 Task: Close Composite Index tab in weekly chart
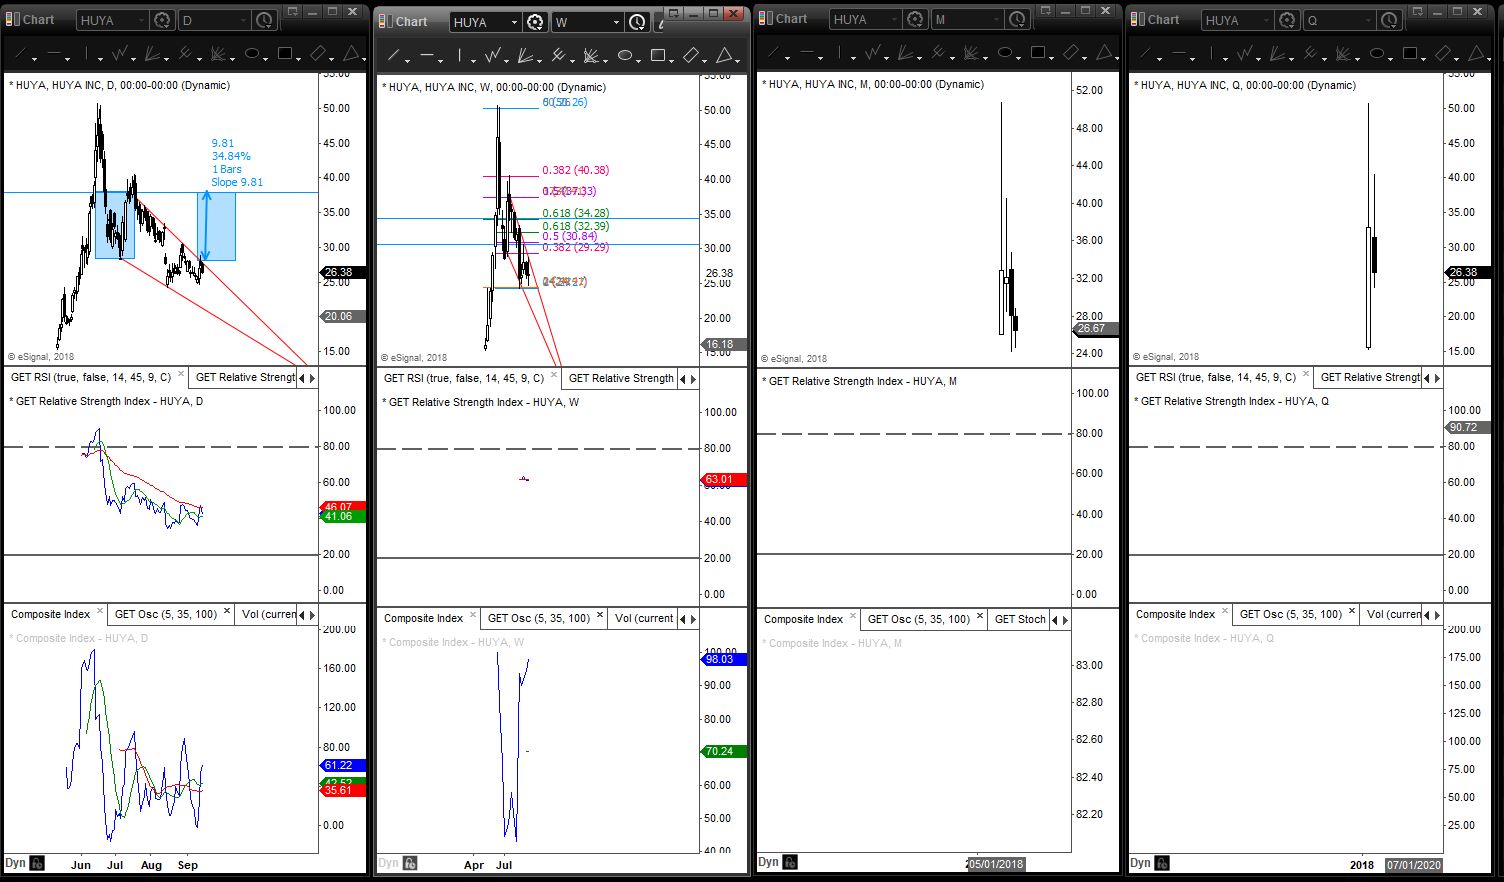[473, 616]
